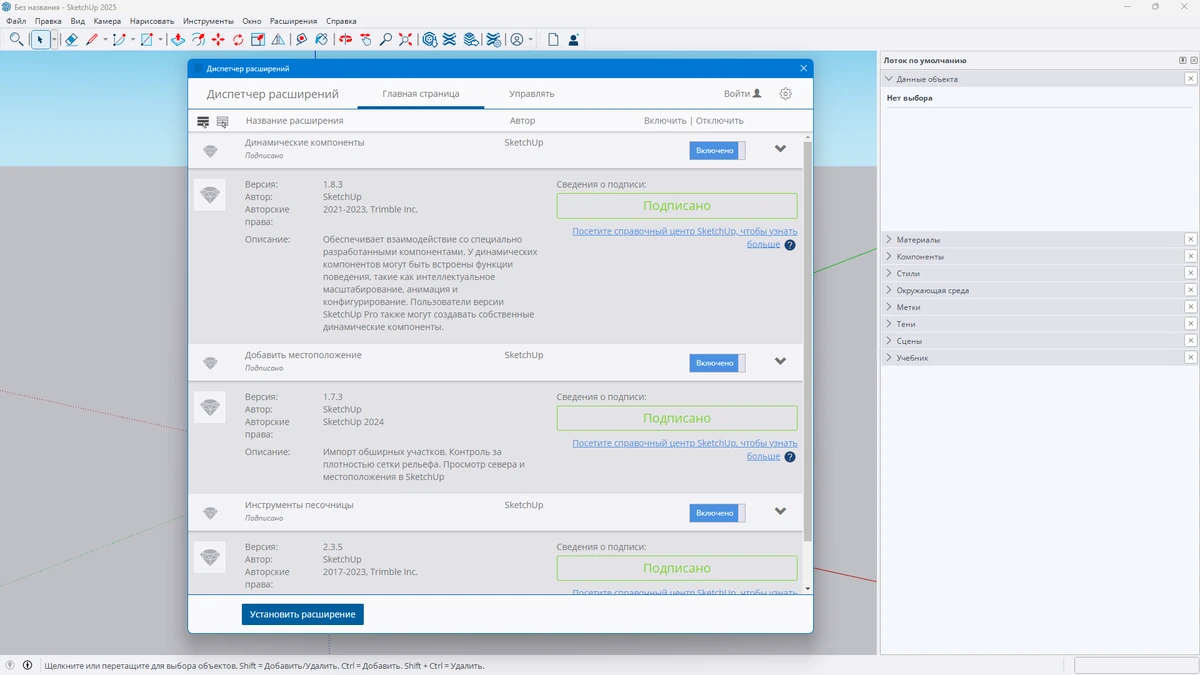1200x675 pixels.
Task: Open 3D Warehouse from the toolbar
Action: tap(429, 40)
